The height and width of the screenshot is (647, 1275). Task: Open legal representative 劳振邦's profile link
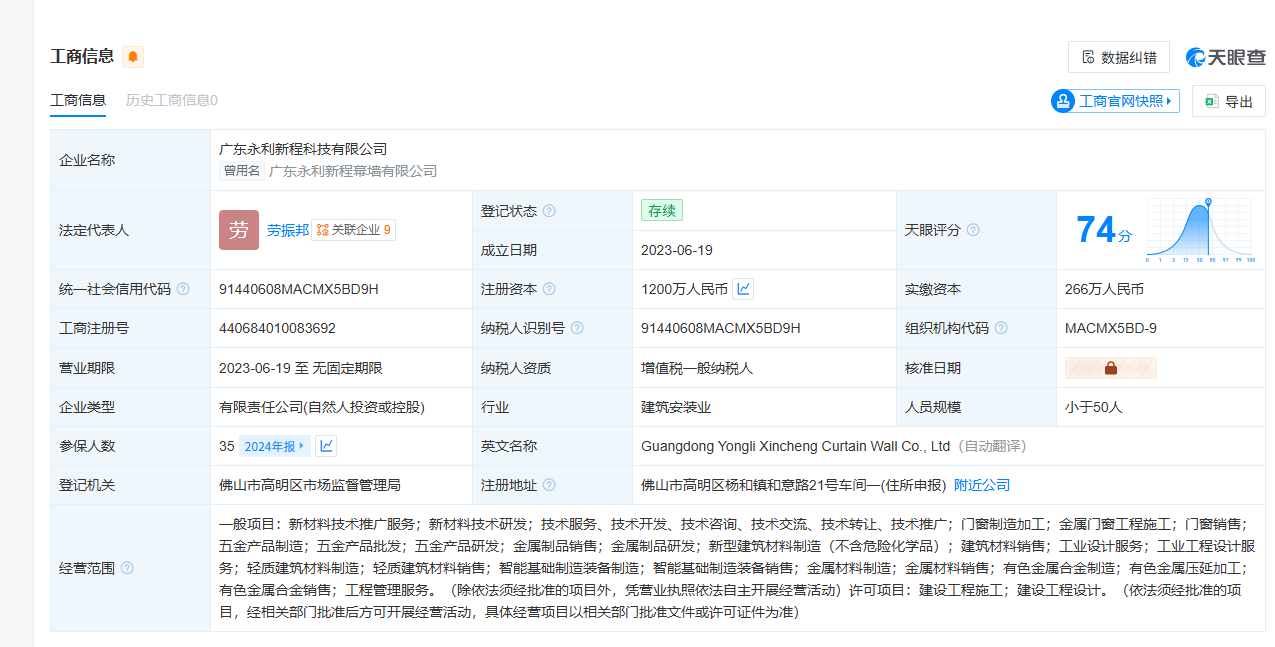click(287, 230)
